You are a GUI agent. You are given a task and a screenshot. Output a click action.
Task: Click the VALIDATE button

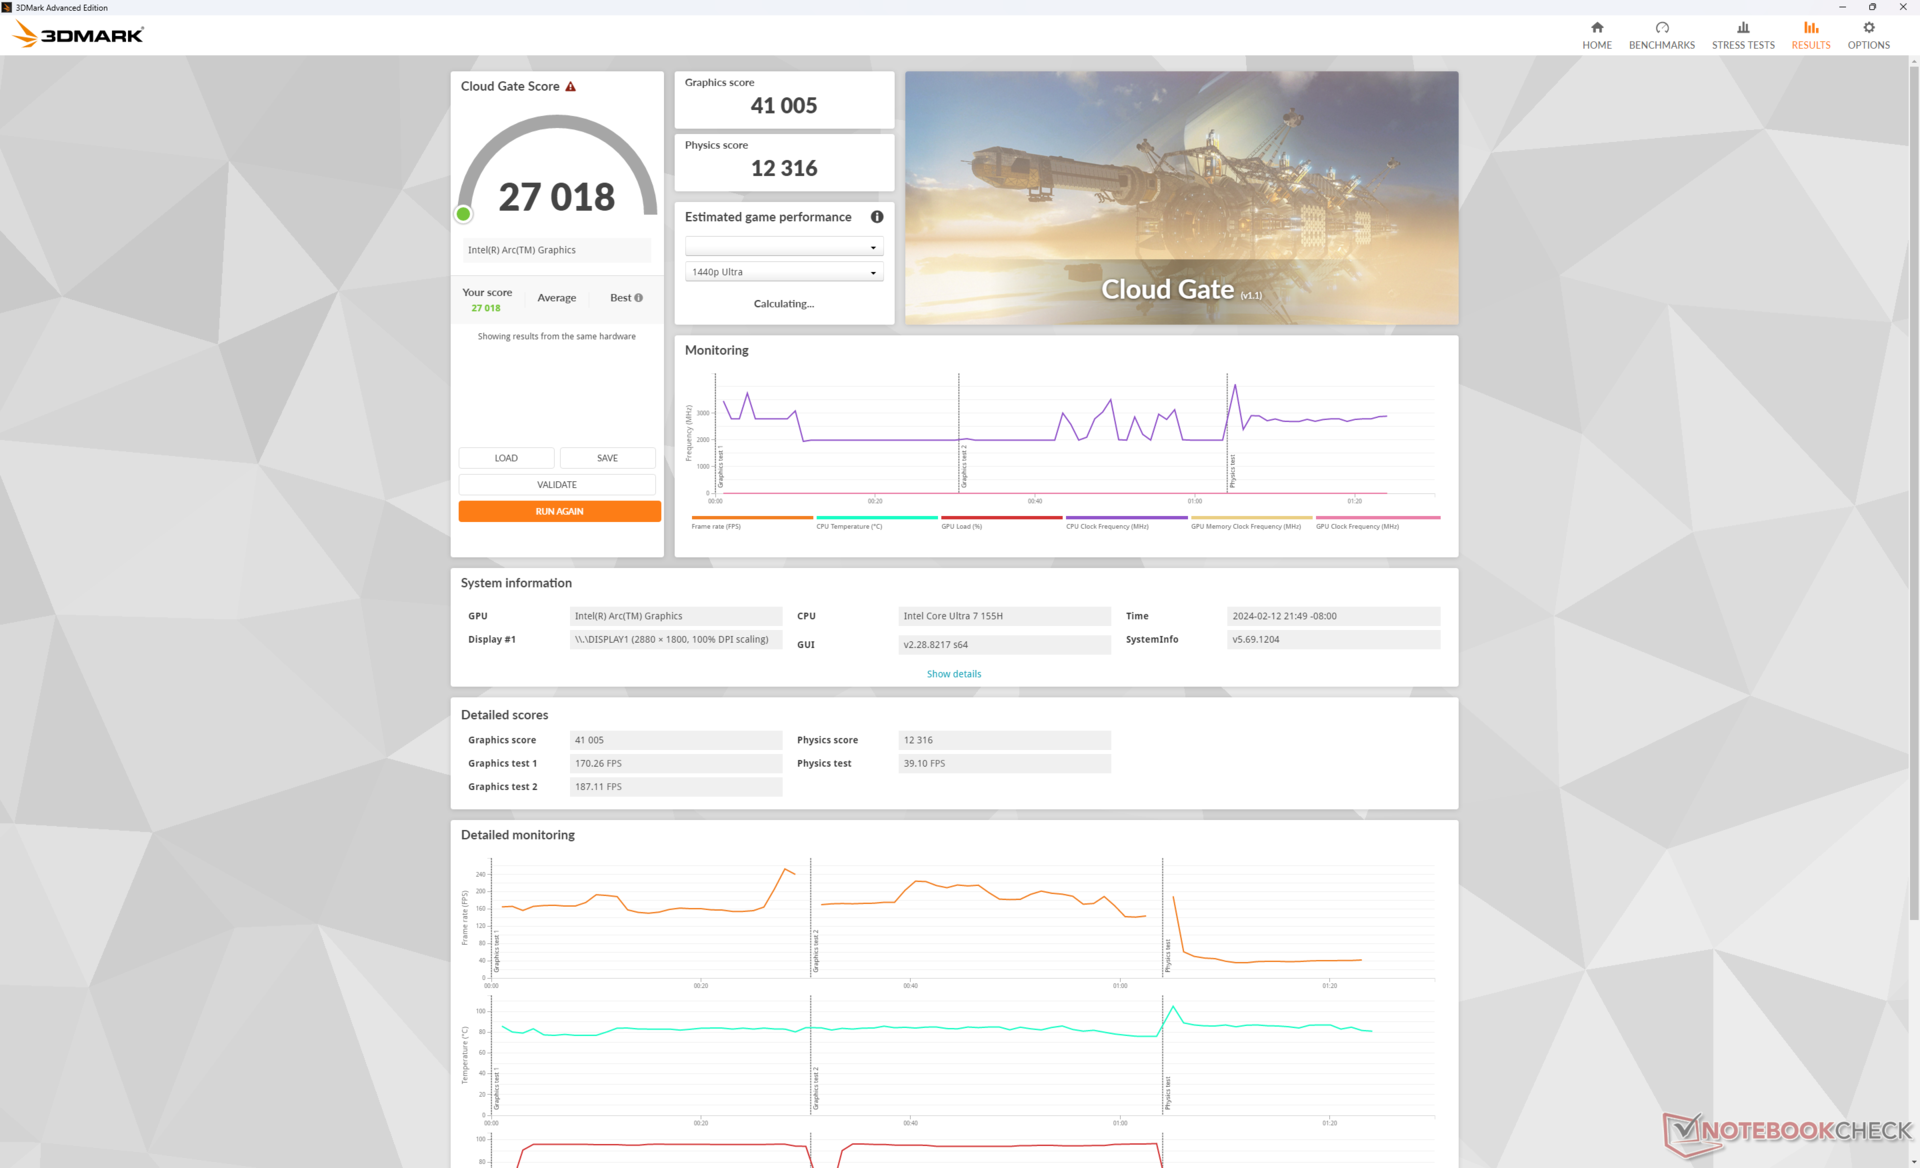tap(557, 485)
